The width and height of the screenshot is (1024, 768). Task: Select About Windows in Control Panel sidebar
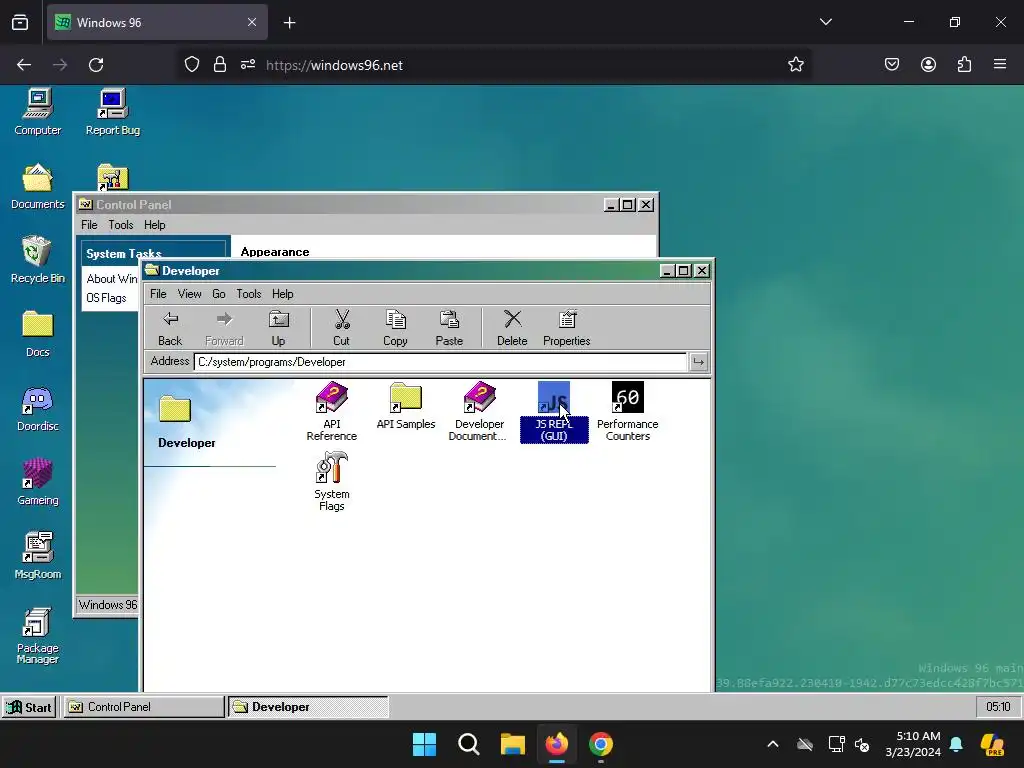coord(112,279)
